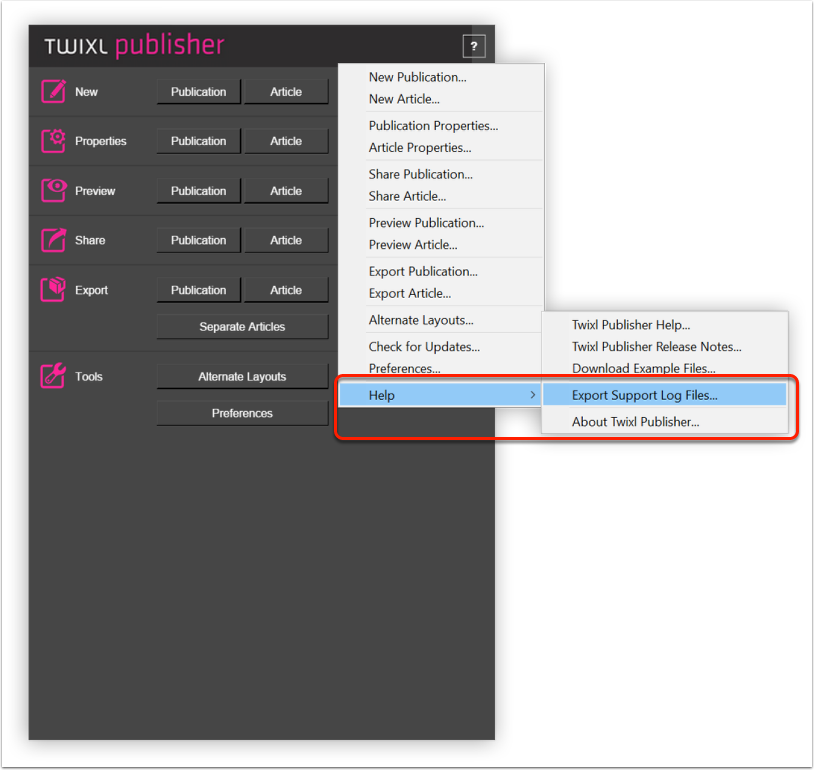
Task: Click the New row label
Action: click(86, 92)
